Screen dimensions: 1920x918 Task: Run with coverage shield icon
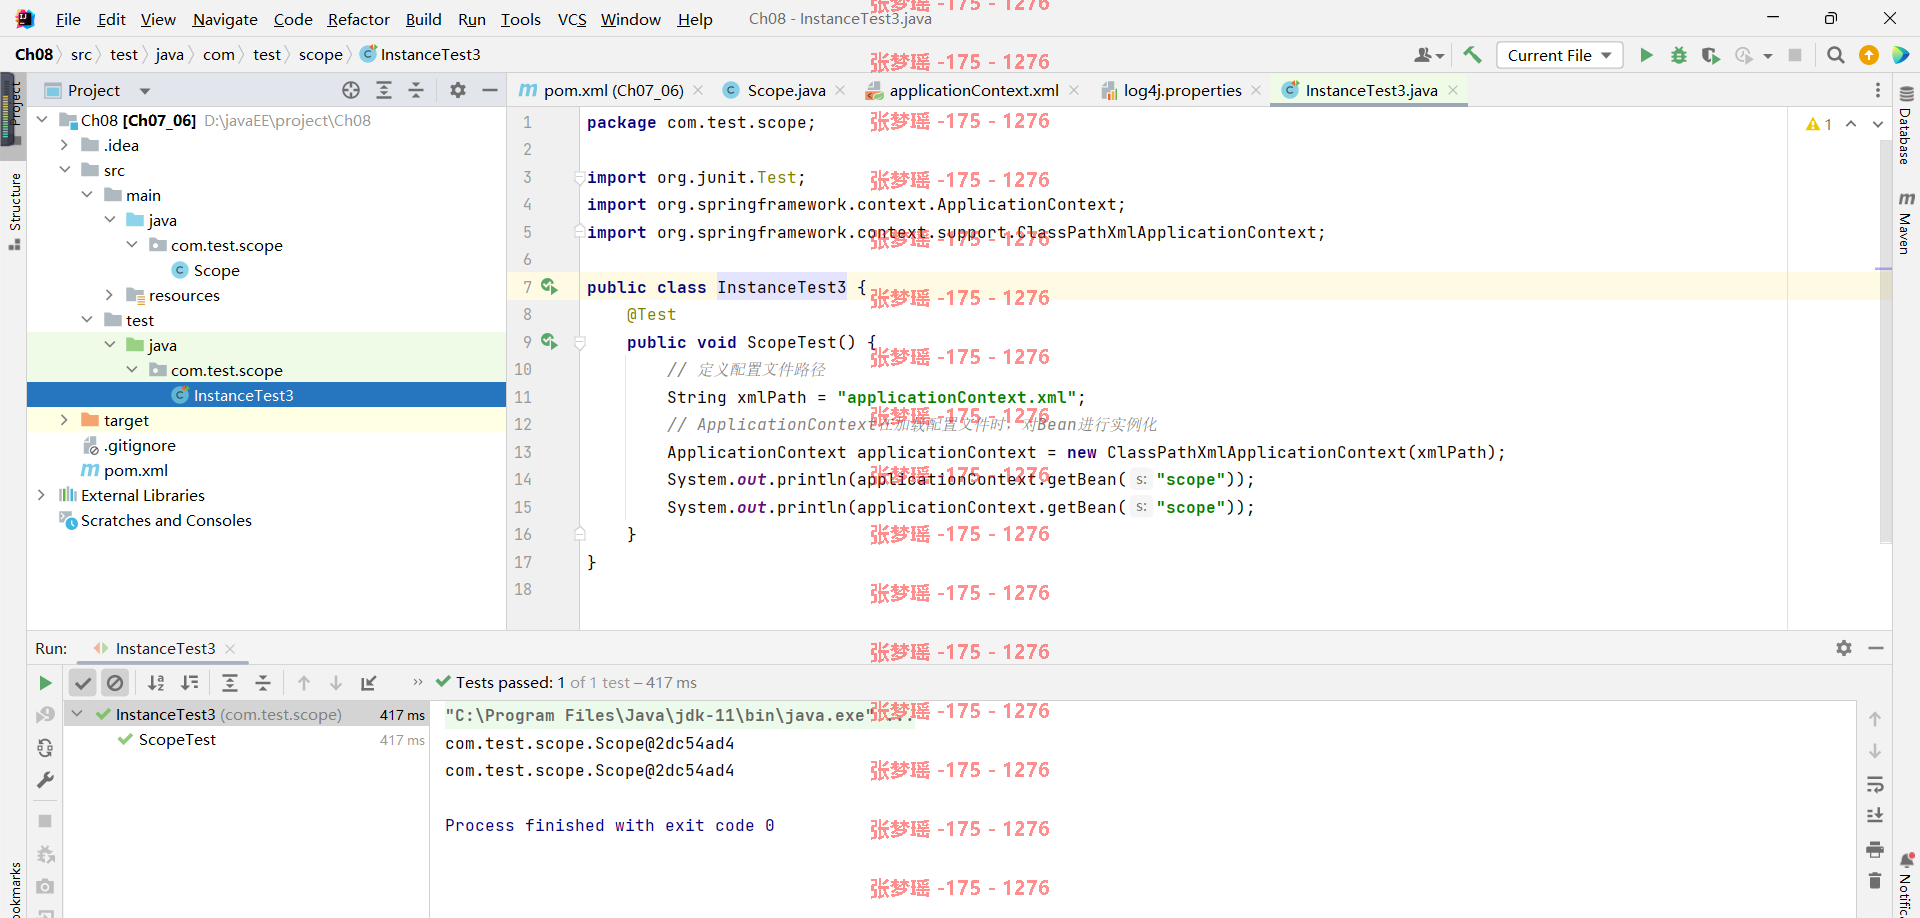point(1711,55)
